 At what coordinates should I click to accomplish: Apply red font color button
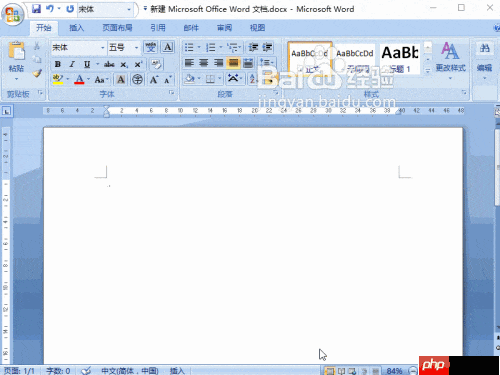tap(79, 80)
